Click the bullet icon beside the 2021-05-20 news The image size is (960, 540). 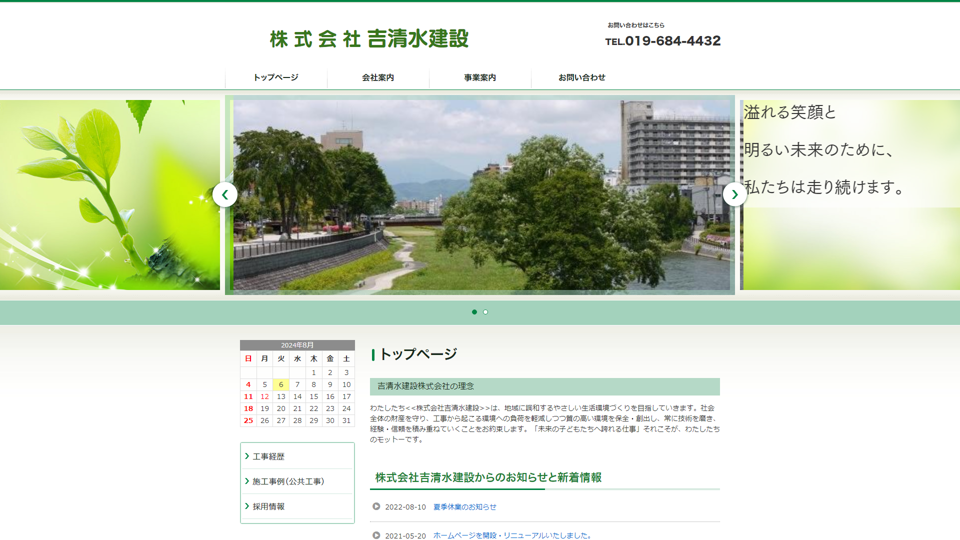377,535
